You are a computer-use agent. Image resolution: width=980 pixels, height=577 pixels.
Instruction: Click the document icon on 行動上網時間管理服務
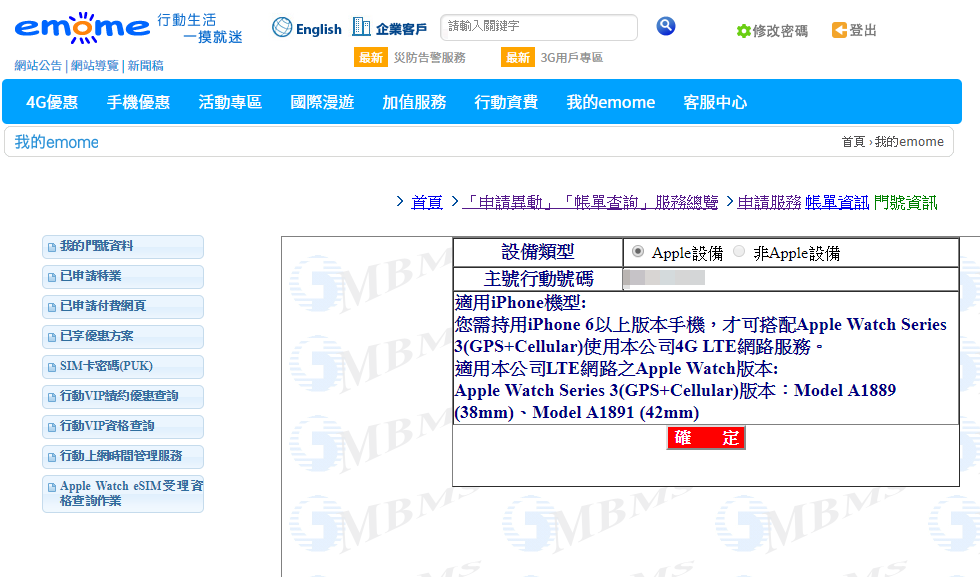point(52,458)
